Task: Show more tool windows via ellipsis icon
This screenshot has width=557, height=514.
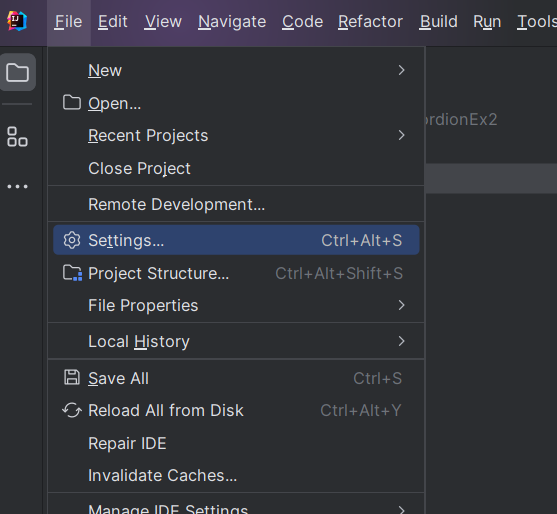Action: point(17,186)
